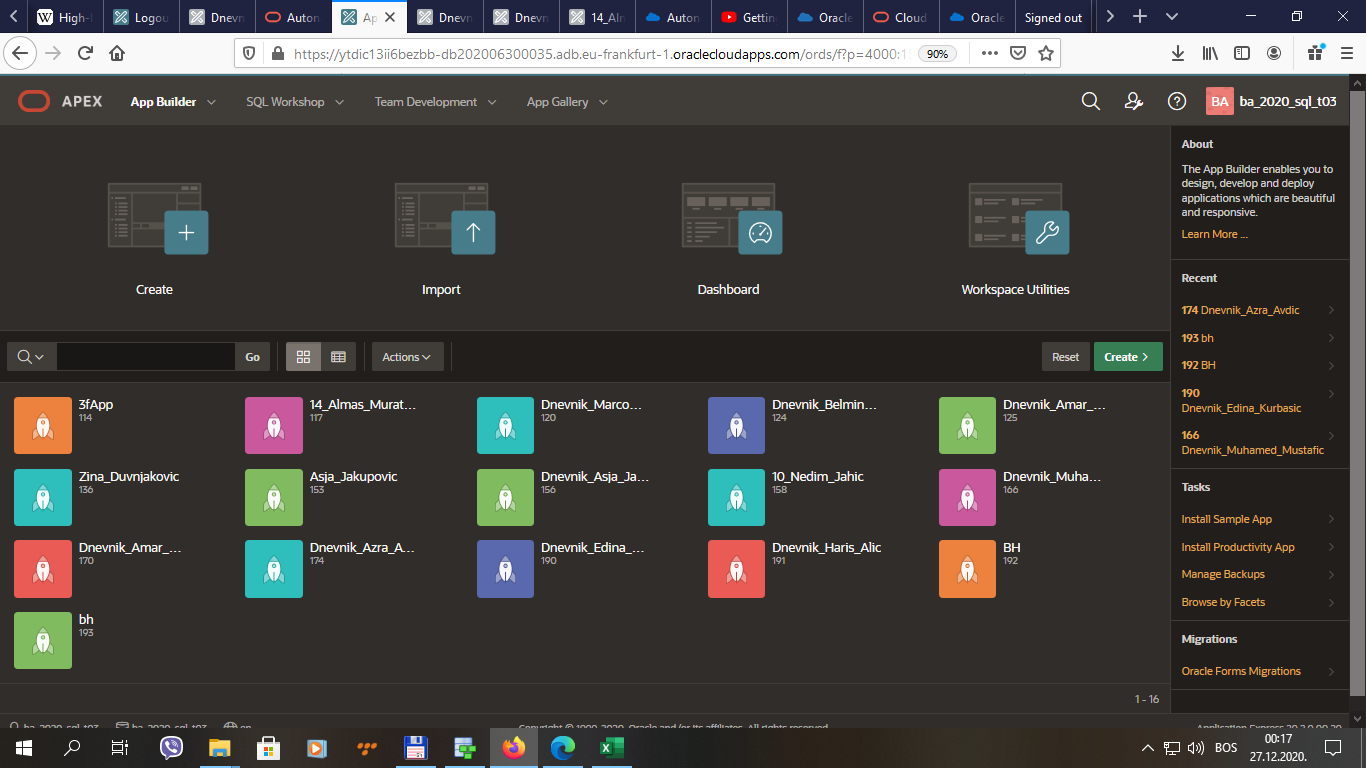Image resolution: width=1366 pixels, height=768 pixels.
Task: Reload the page in Firefox
Action: 86,53
